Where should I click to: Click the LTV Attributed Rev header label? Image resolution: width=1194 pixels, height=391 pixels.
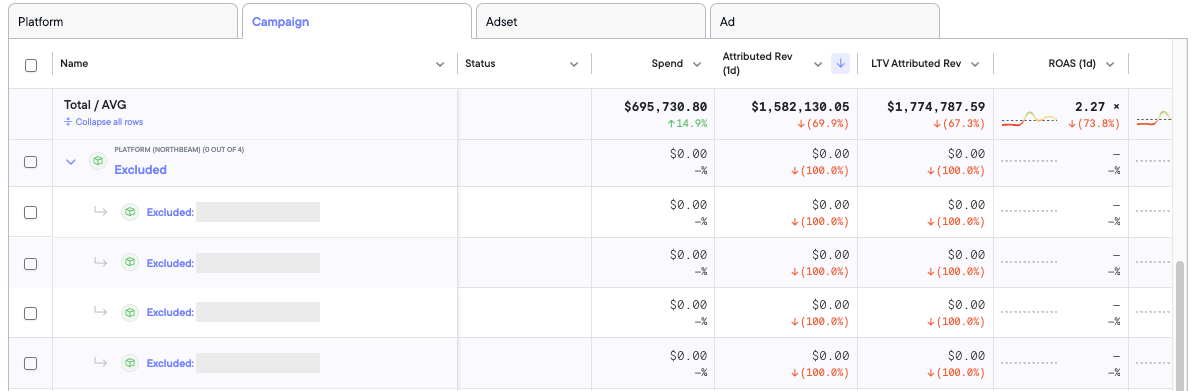916,64
